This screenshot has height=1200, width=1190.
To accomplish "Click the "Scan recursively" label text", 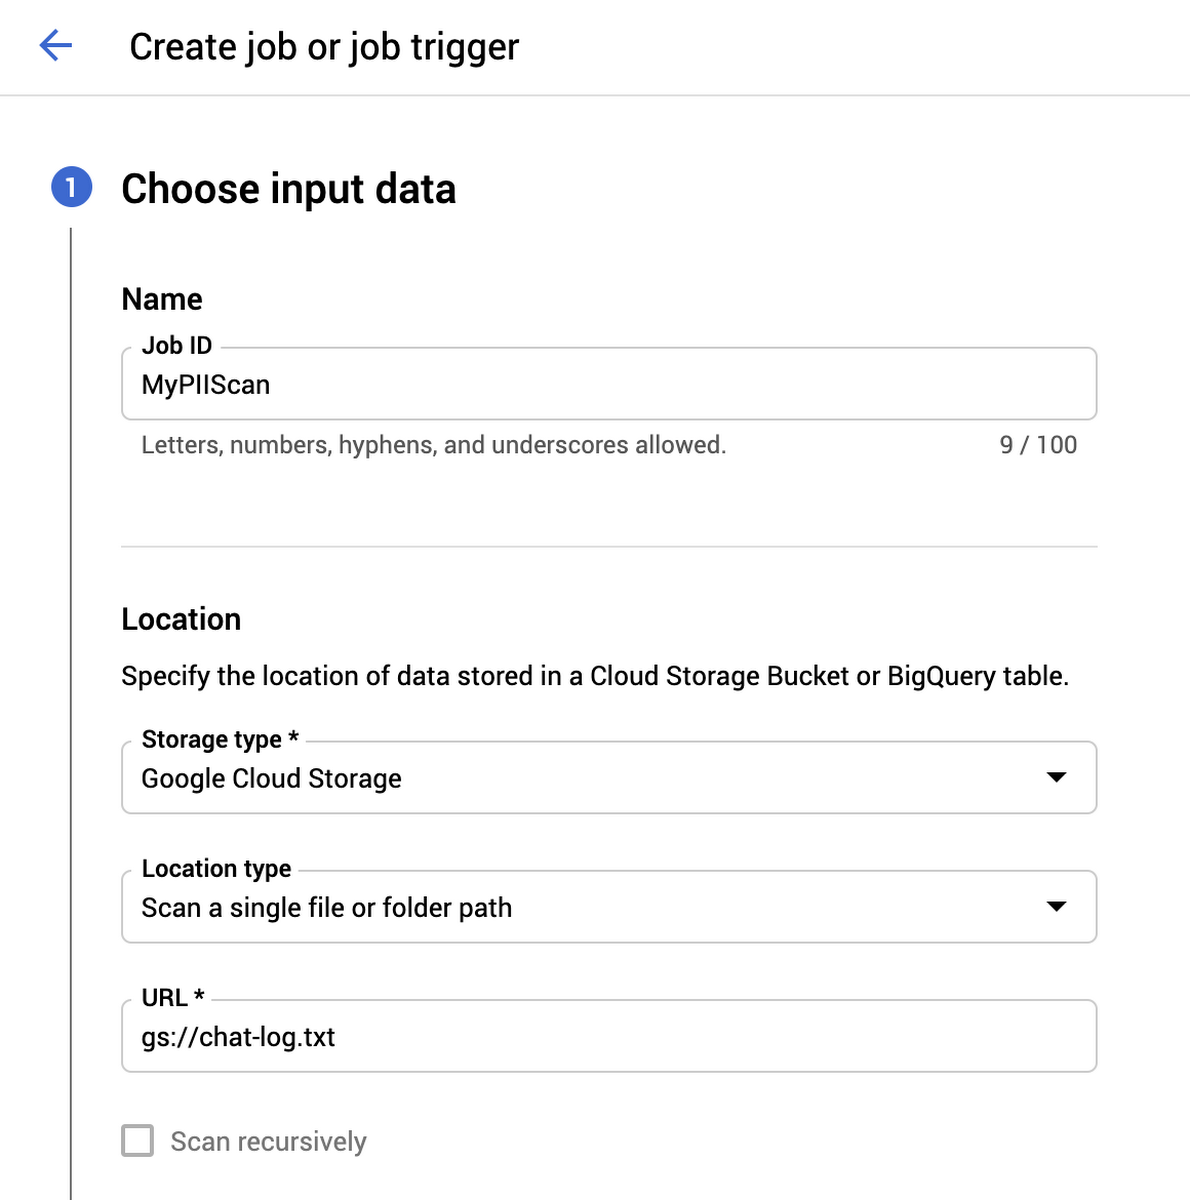I will click(268, 1142).
